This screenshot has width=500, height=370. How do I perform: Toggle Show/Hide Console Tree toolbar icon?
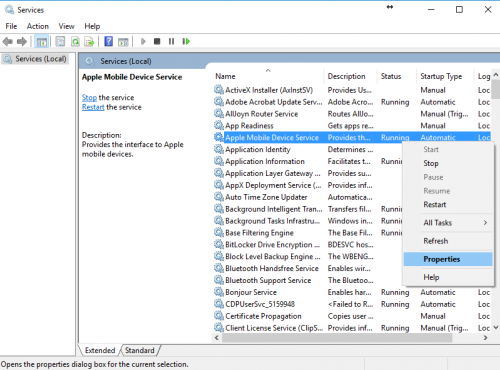(42, 42)
